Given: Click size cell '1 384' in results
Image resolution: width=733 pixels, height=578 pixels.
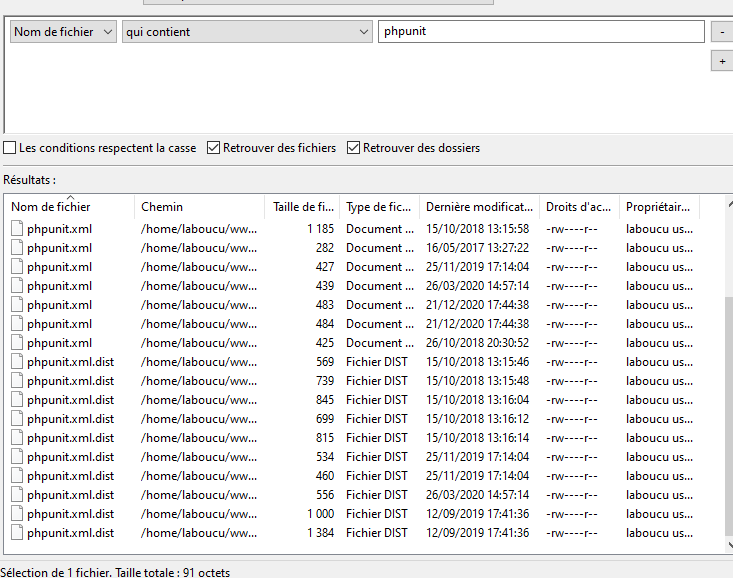Looking at the screenshot, I should click(321, 533).
